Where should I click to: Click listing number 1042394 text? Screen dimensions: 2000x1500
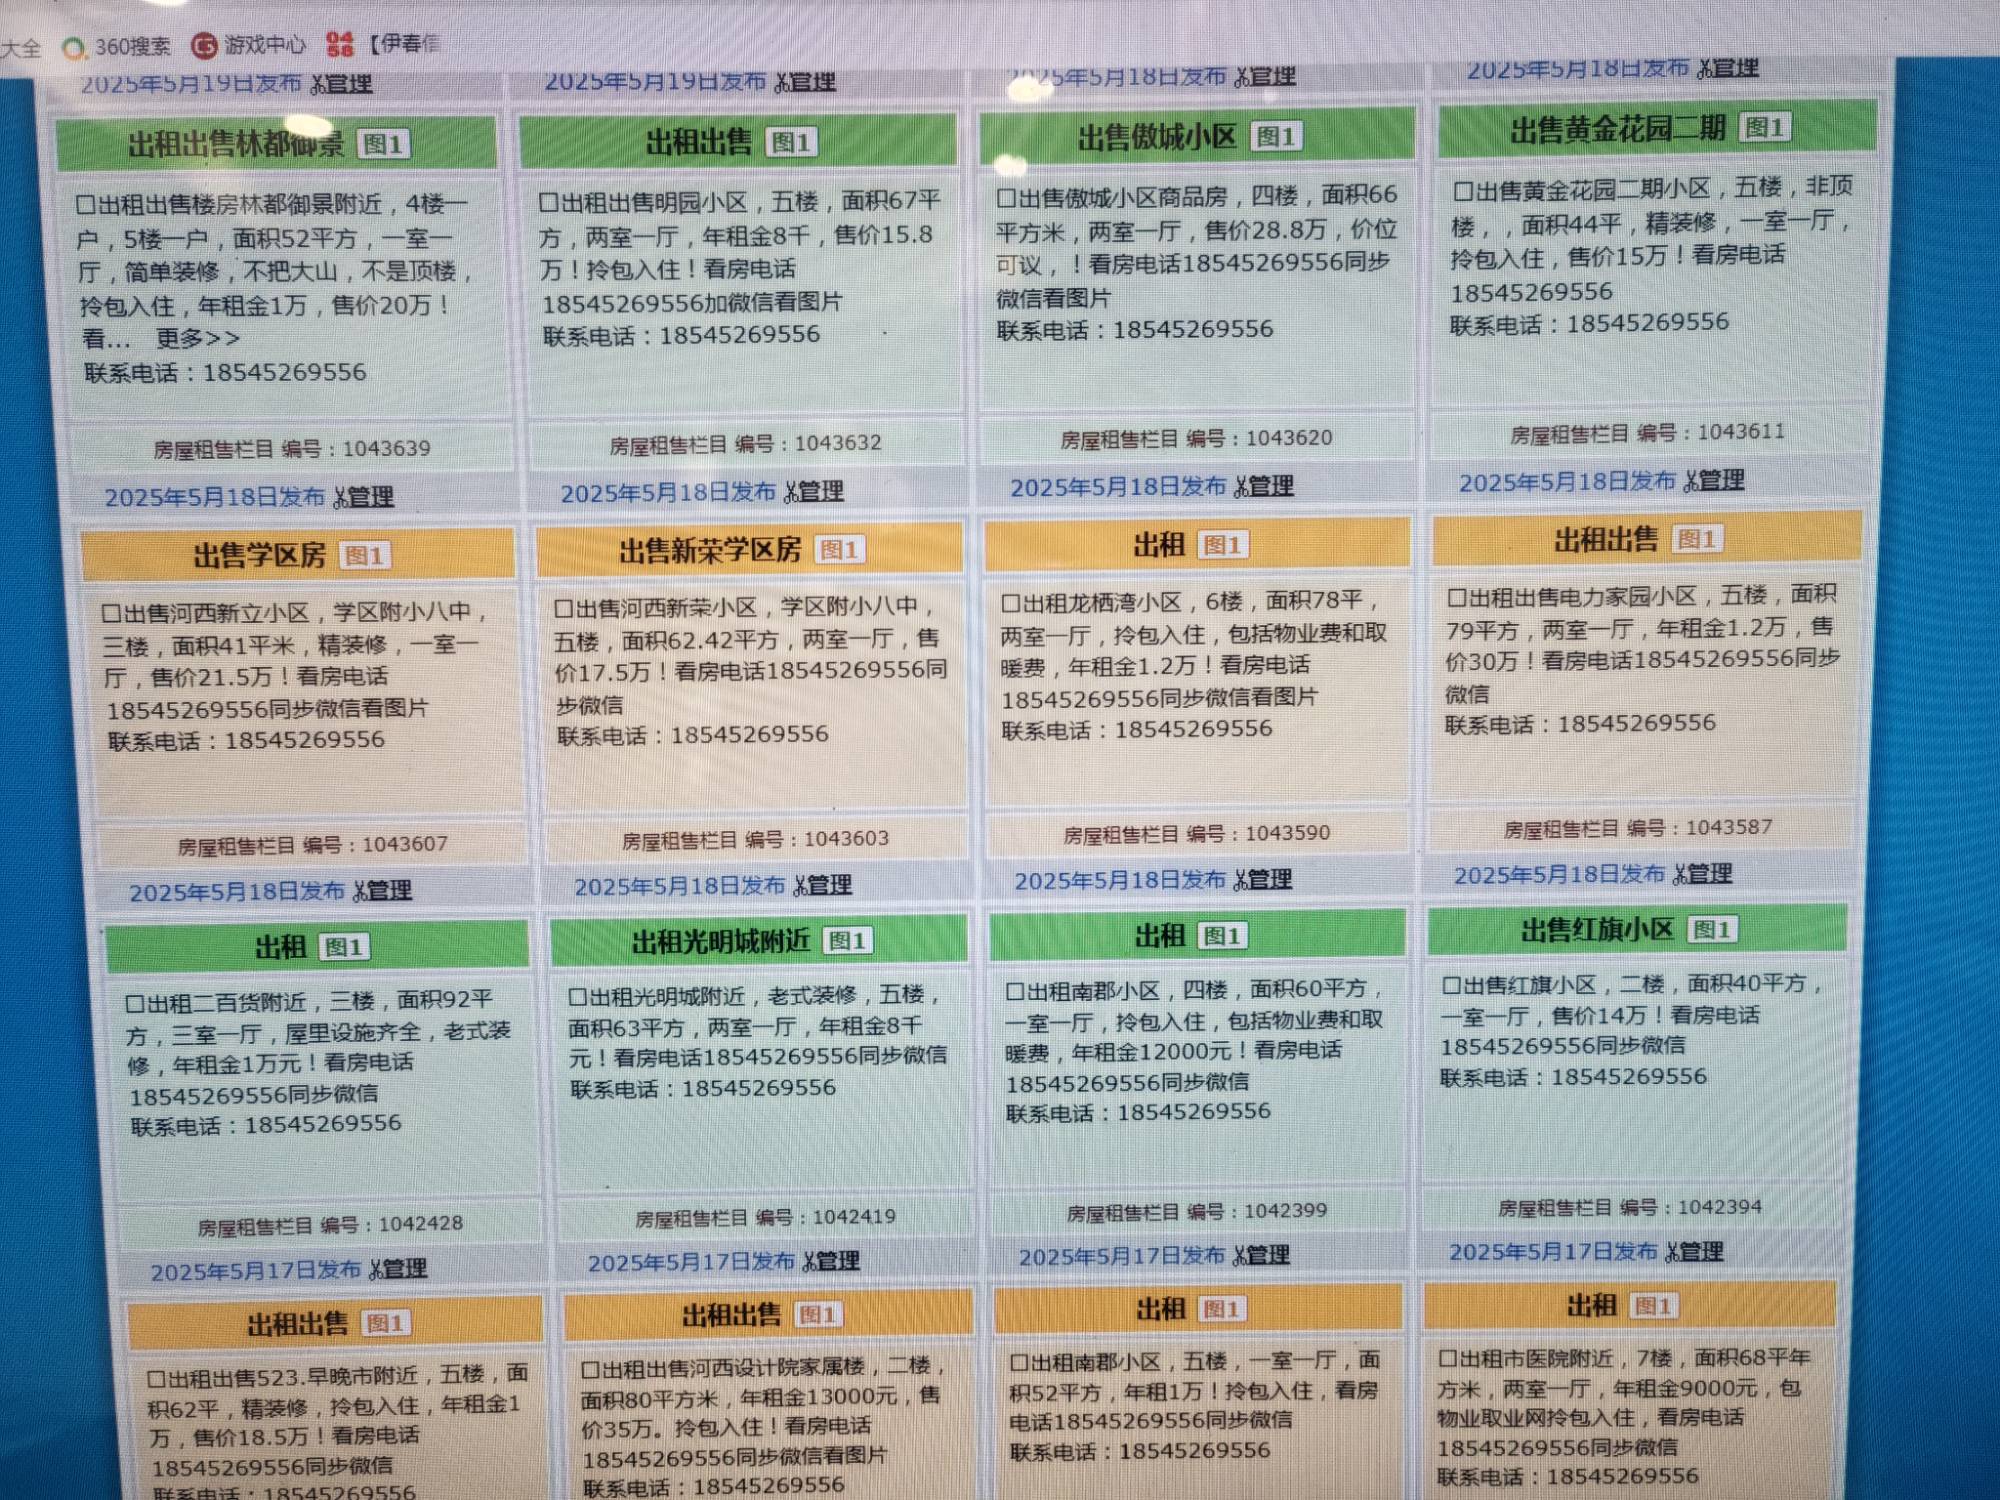(x=1719, y=1208)
